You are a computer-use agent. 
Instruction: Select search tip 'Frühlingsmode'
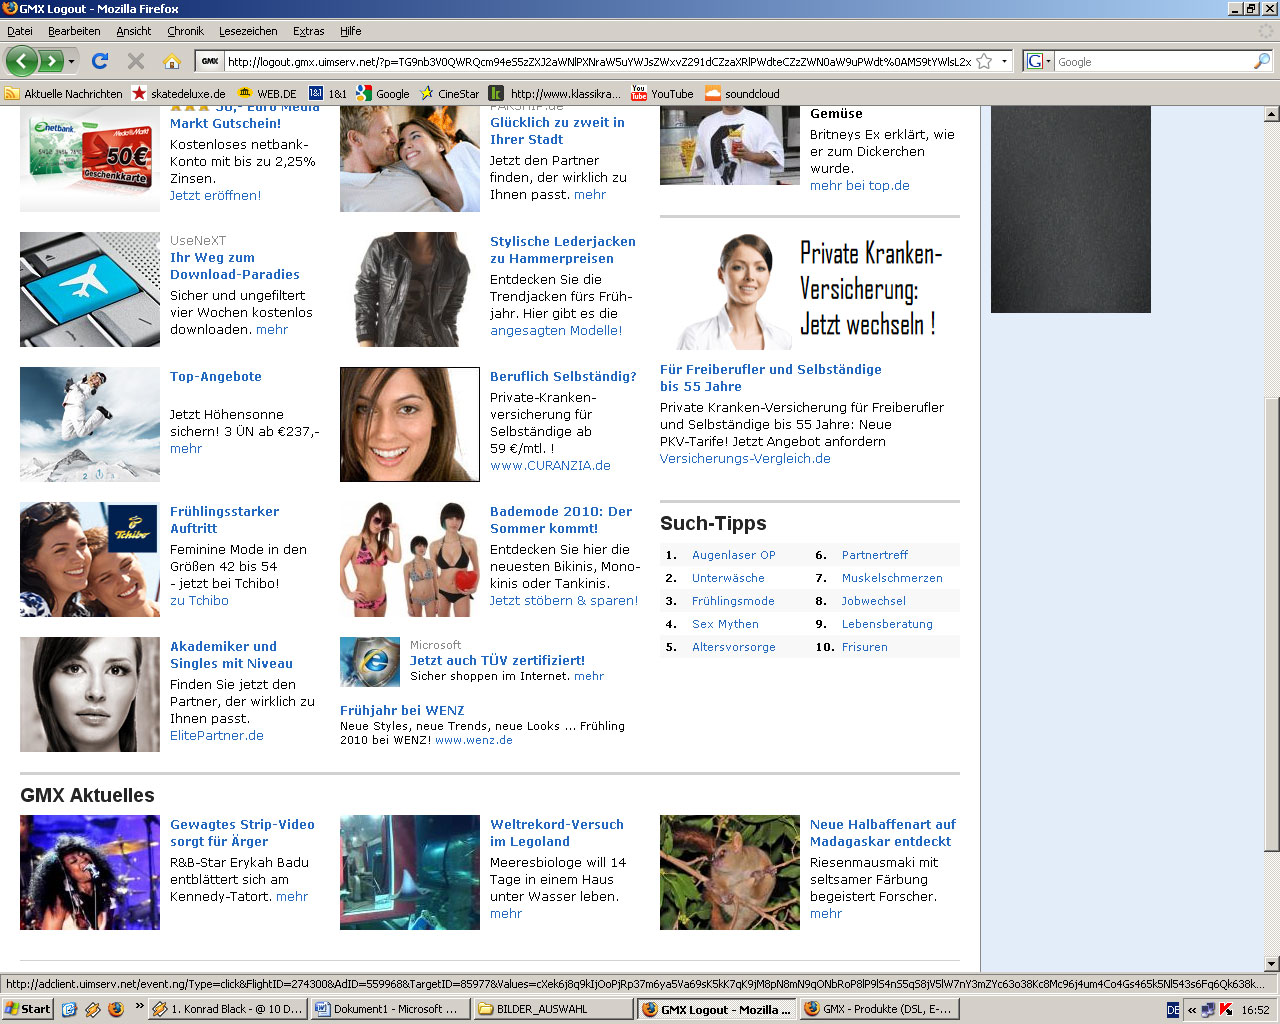click(733, 601)
